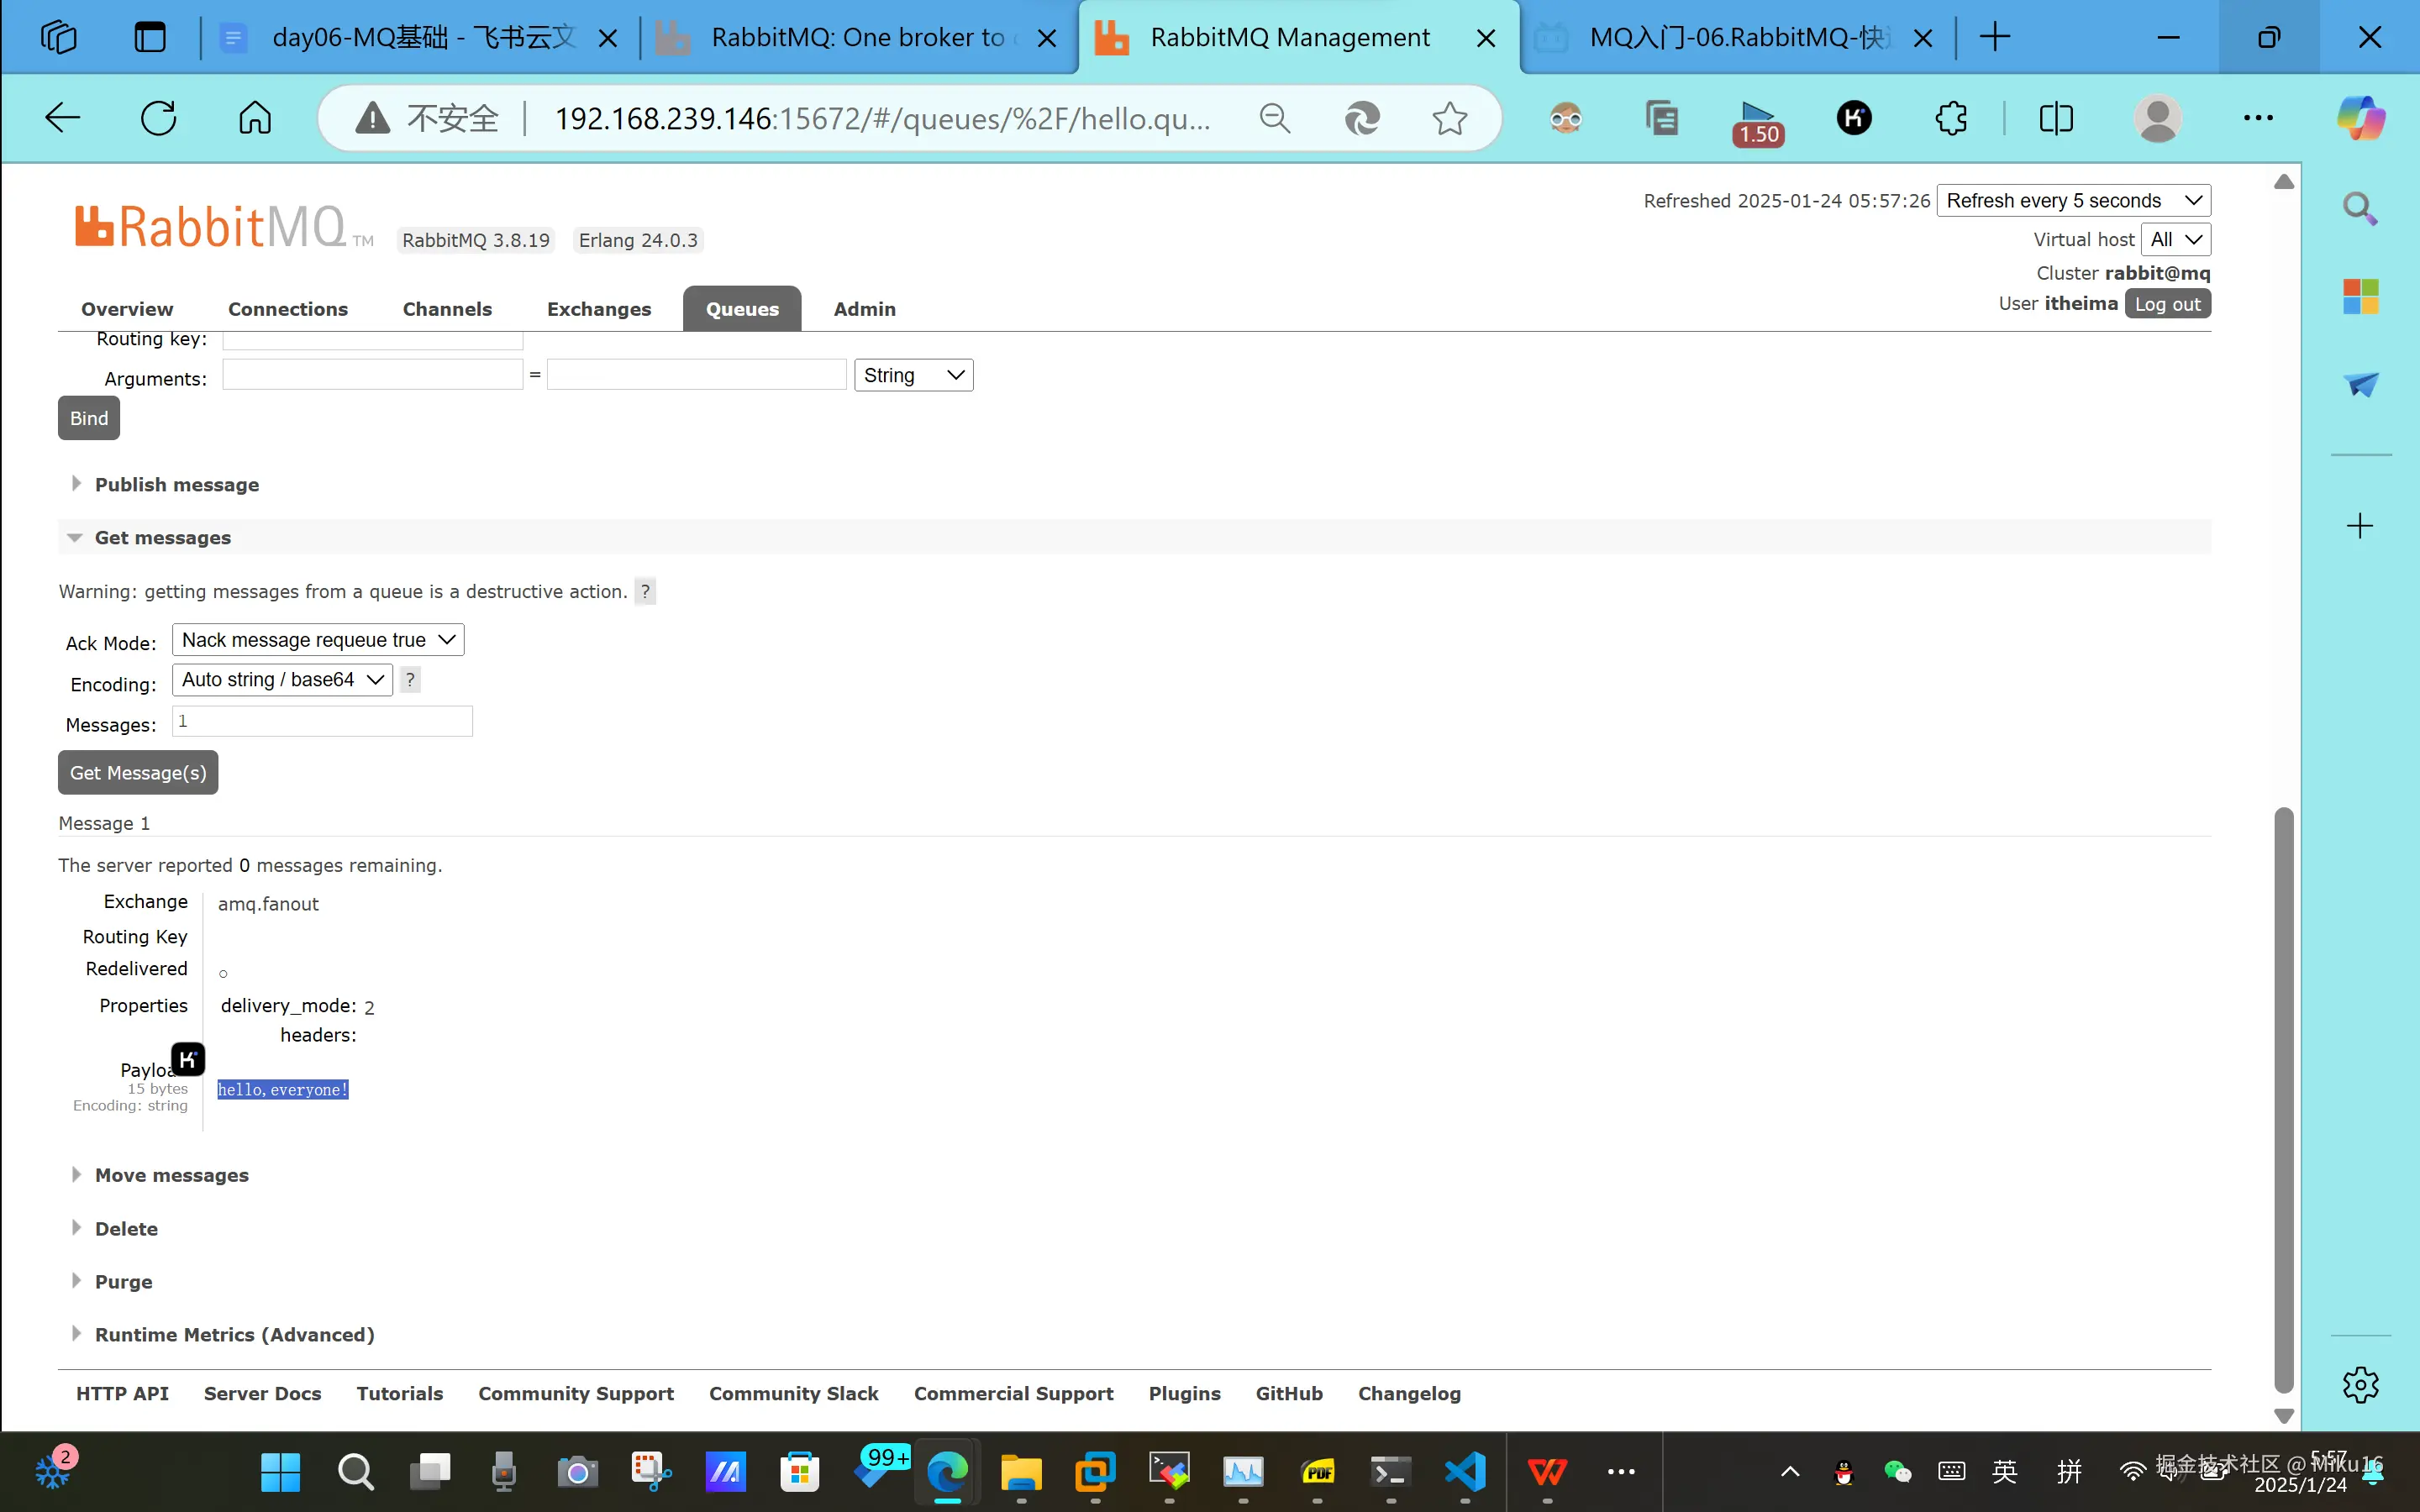Screen dimensions: 2420x1512
Task: Click the Messages count input field
Action: tap(322, 721)
